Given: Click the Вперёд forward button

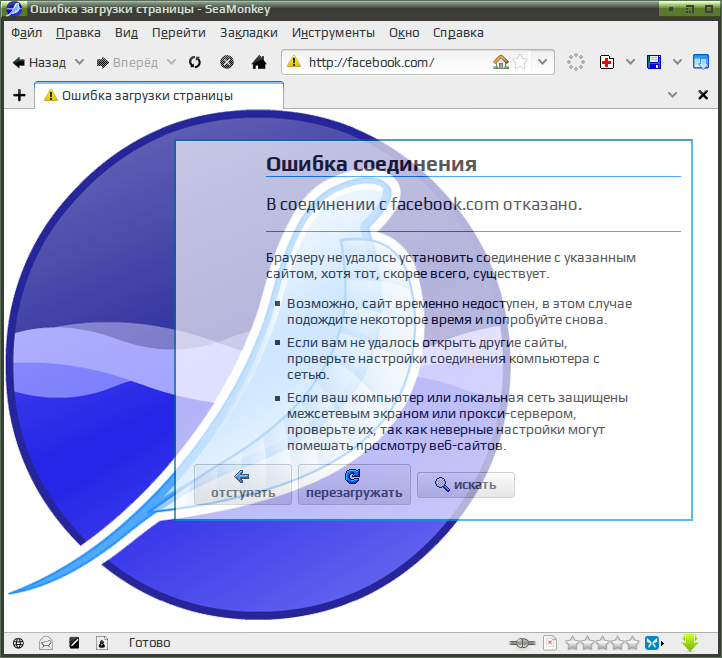Looking at the screenshot, I should point(127,62).
